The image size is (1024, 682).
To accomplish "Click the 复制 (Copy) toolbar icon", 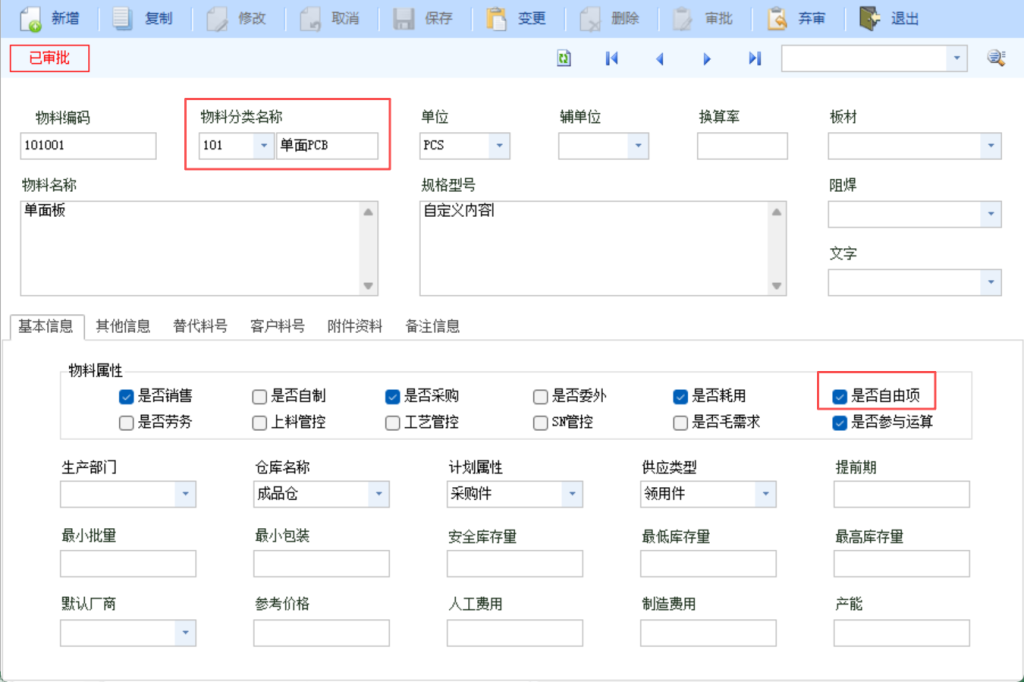I will [x=123, y=18].
